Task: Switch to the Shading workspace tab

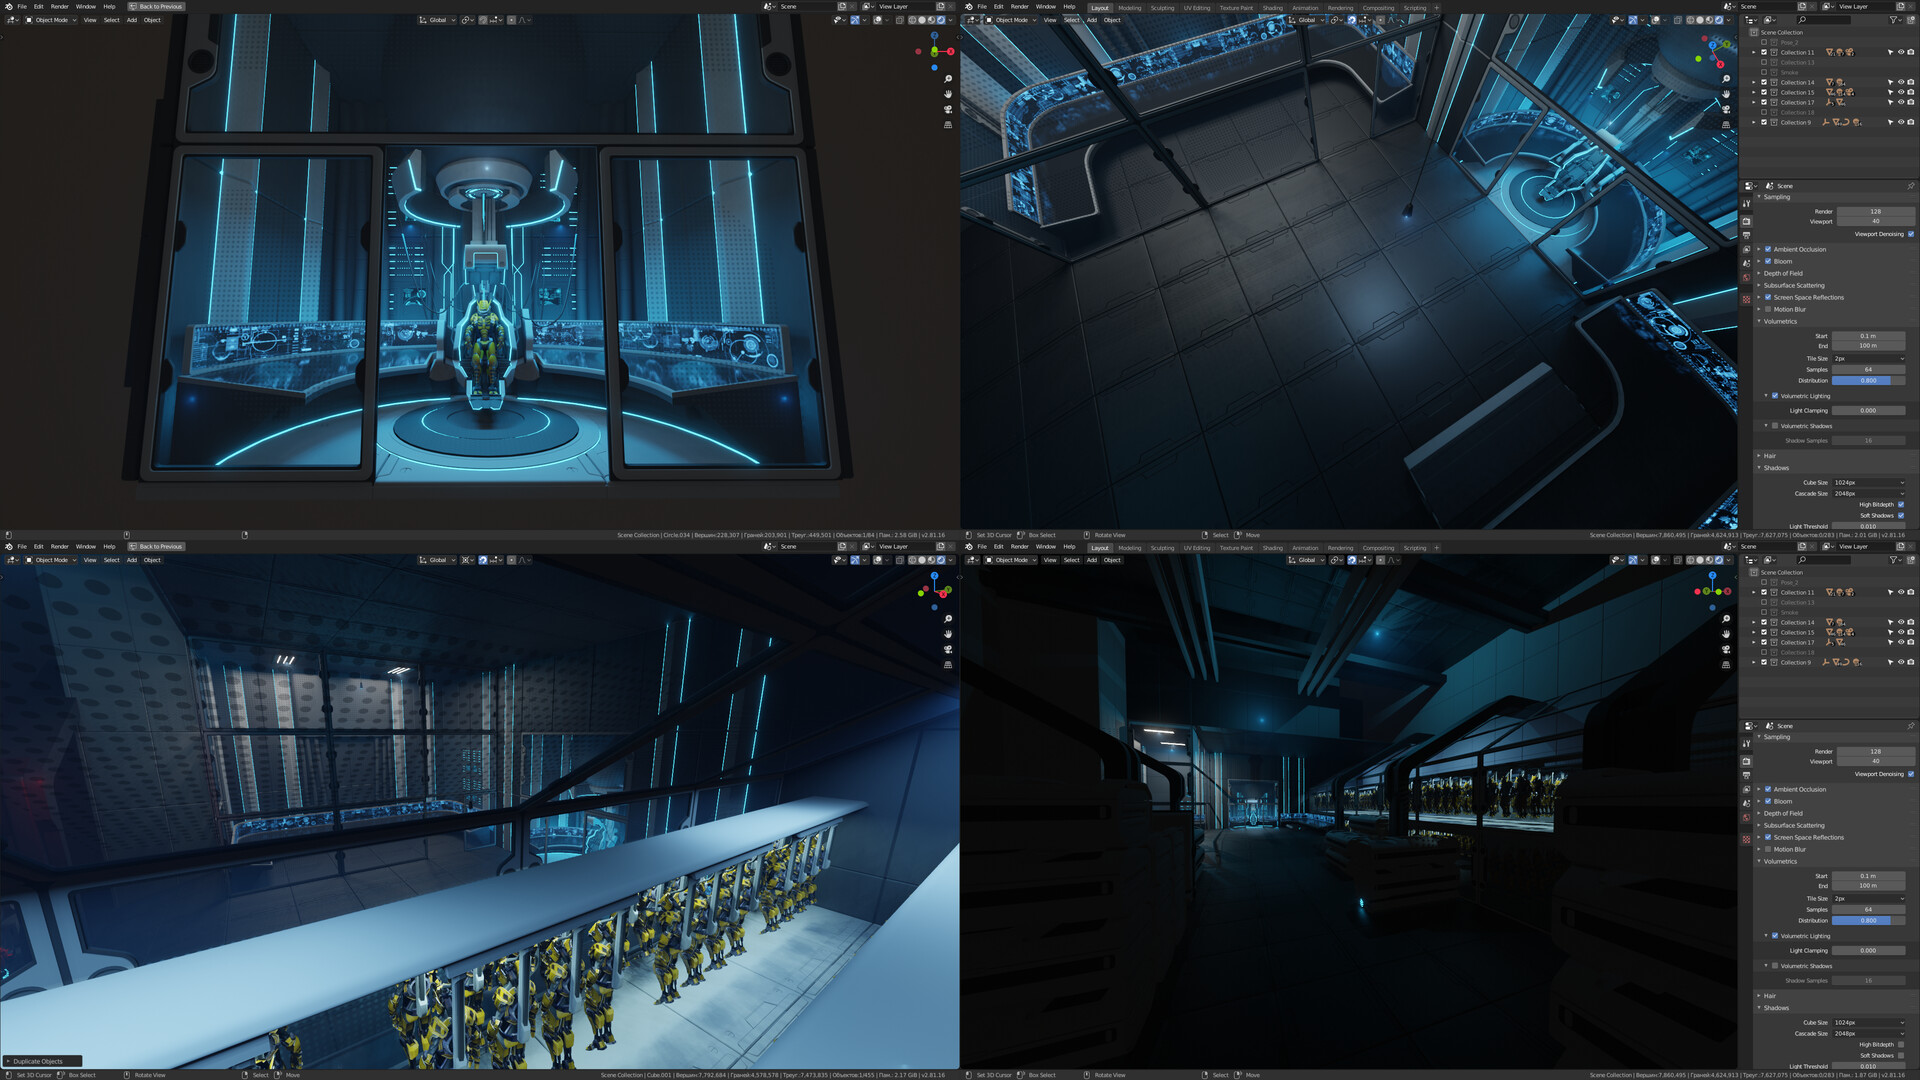Action: (x=1273, y=7)
